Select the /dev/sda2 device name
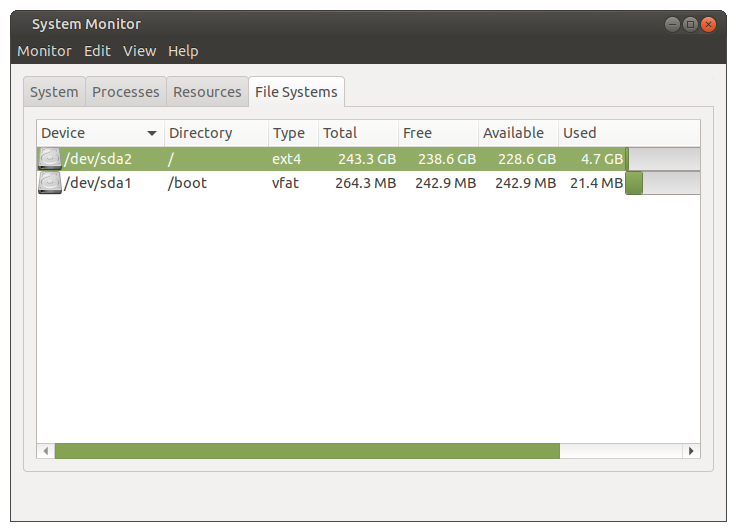This screenshot has height=532, width=737. (x=98, y=159)
